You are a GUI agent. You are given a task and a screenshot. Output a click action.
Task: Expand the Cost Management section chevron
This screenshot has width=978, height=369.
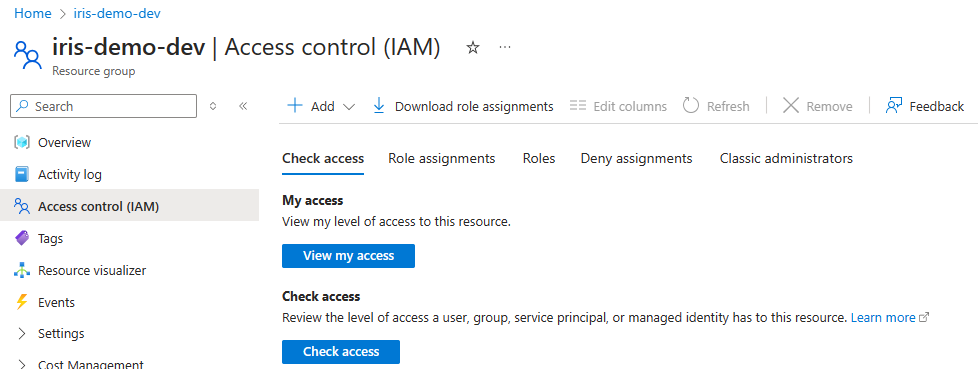(22, 365)
